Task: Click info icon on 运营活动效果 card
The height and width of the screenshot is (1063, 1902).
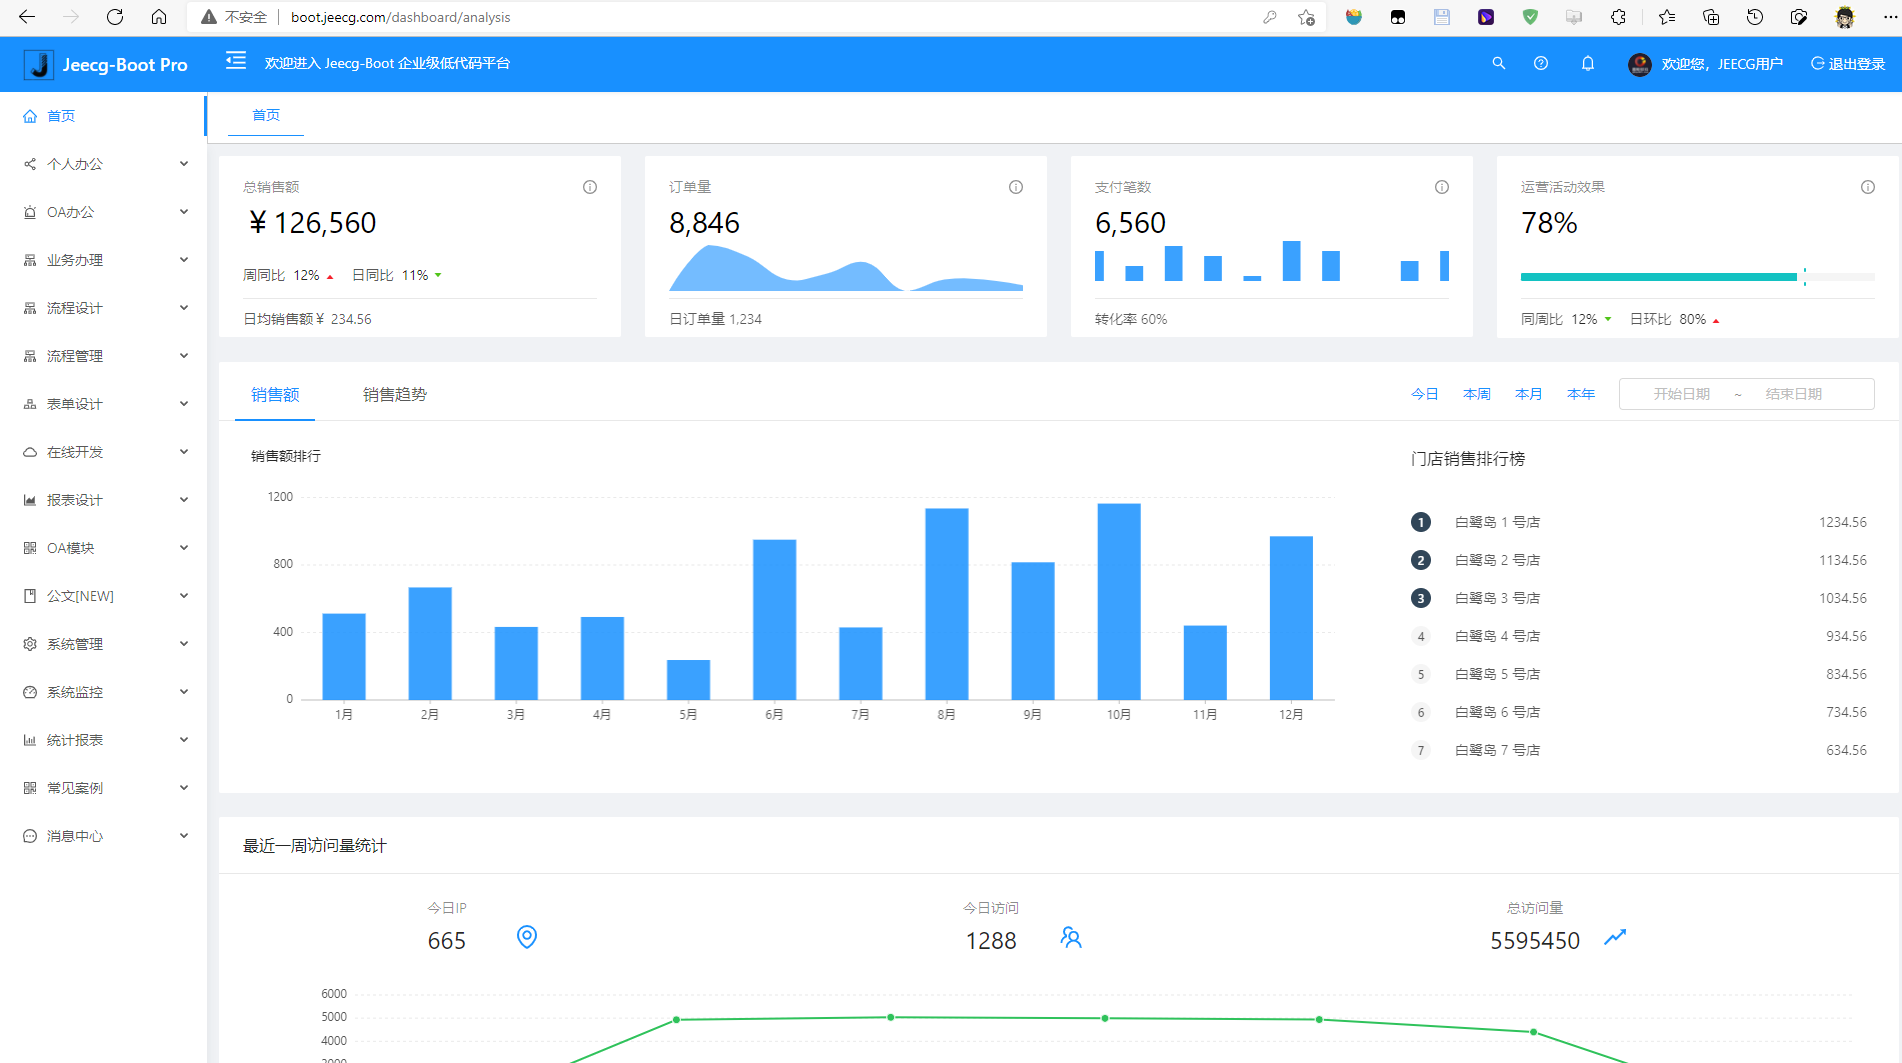Action: tap(1868, 187)
